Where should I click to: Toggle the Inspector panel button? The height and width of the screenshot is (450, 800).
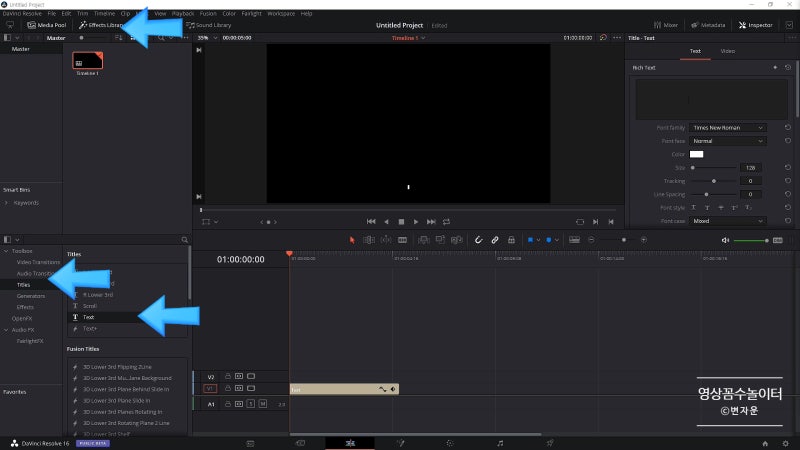coord(756,24)
